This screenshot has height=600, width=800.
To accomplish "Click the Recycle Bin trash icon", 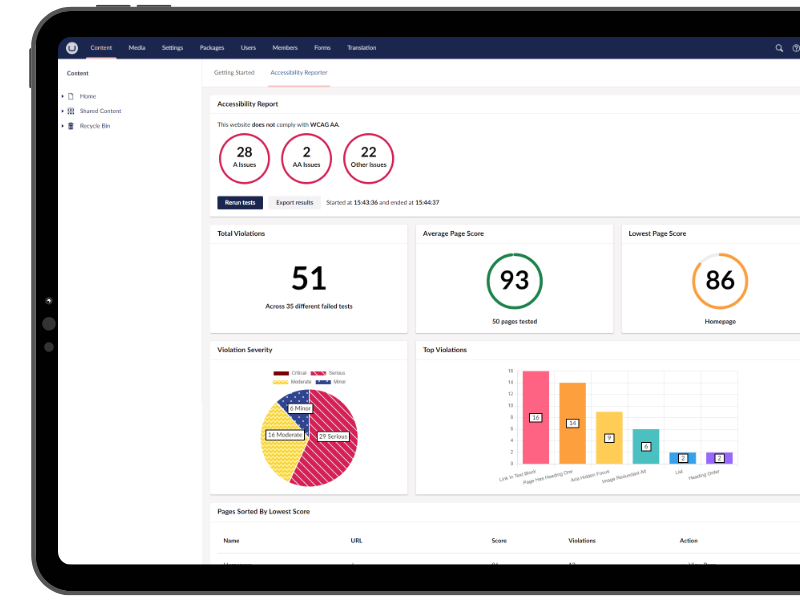I will pos(70,125).
